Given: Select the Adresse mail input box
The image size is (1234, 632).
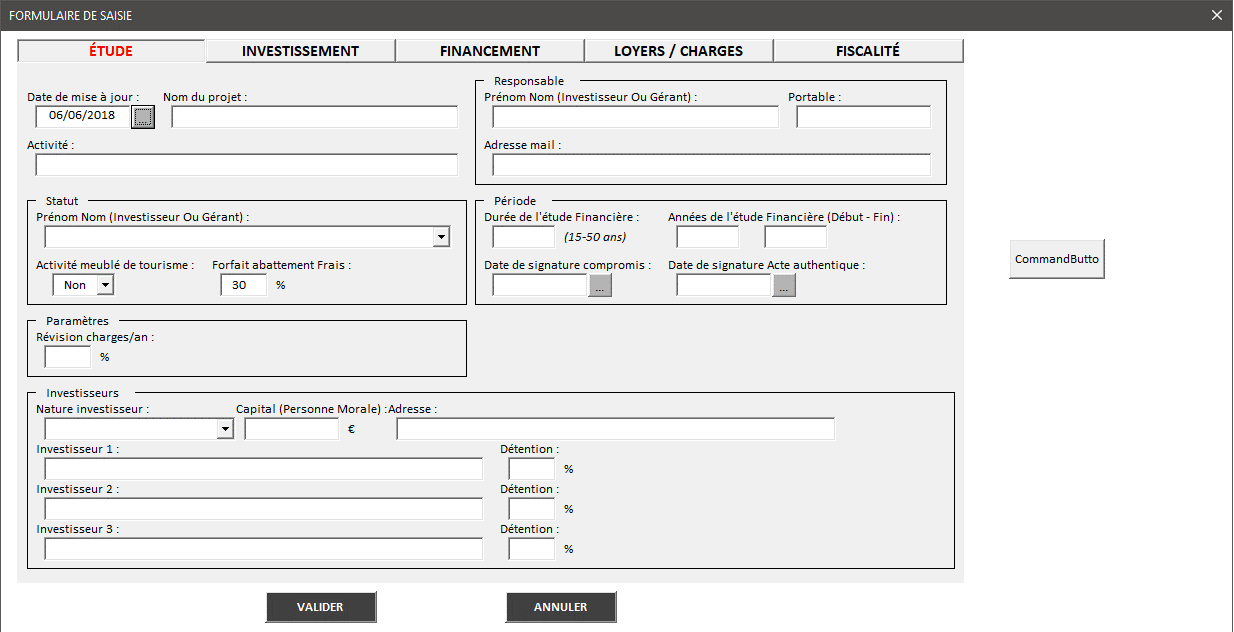Looking at the screenshot, I should pyautogui.click(x=711, y=165).
